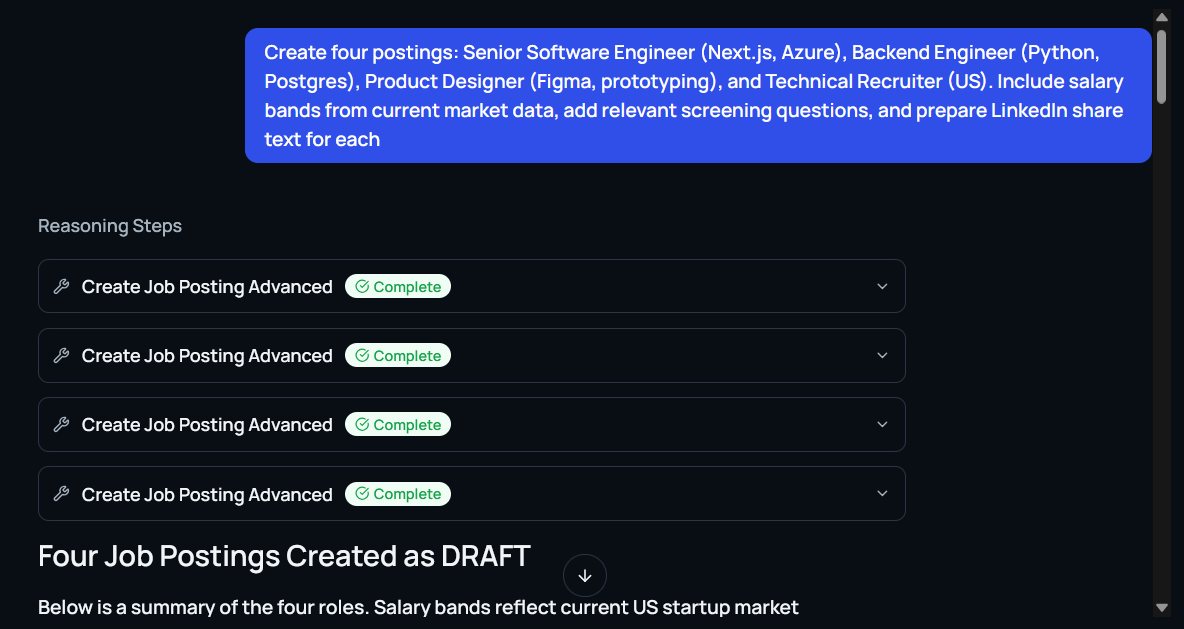This screenshot has width=1184, height=629.
Task: Click the wrench icon in the fourth reasoning step
Action: (61, 494)
